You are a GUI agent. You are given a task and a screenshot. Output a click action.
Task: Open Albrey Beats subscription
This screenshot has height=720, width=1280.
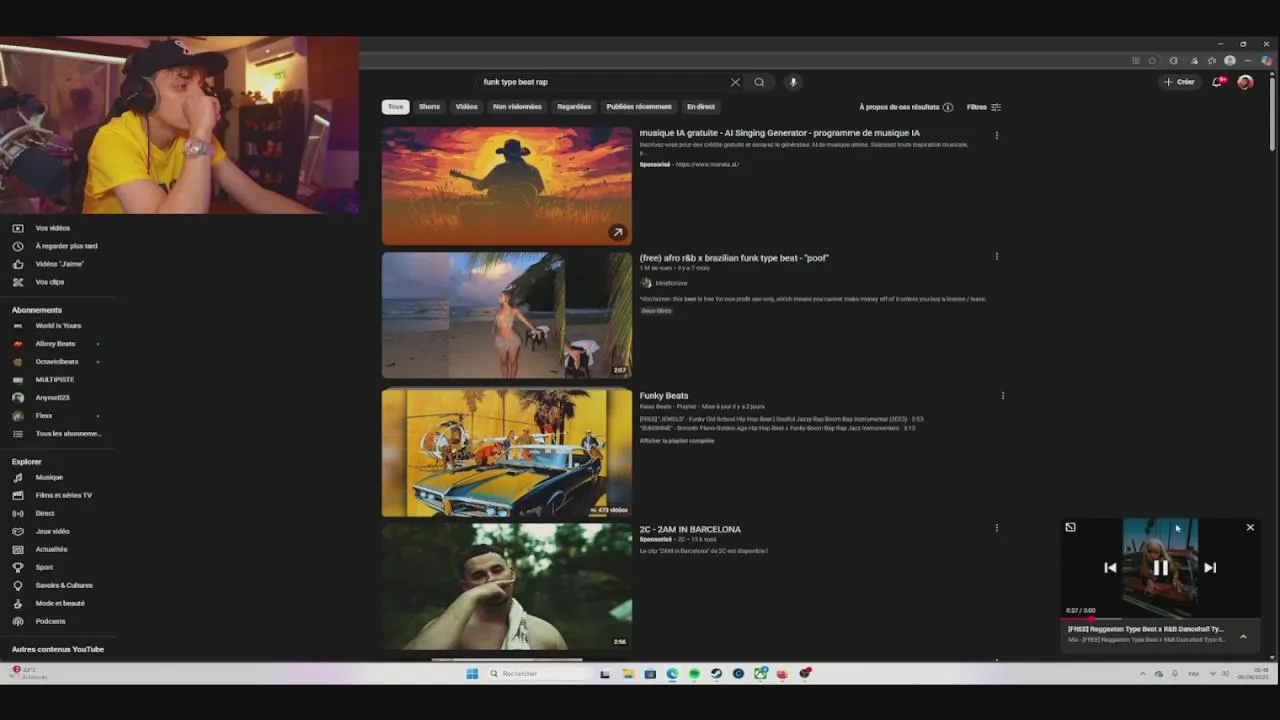click(x=56, y=344)
